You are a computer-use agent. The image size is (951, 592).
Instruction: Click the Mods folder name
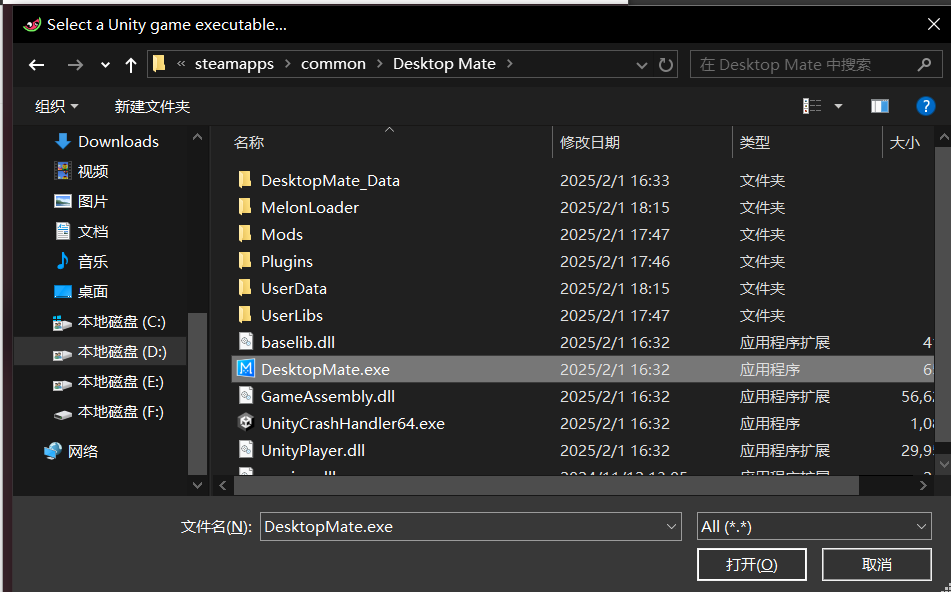(282, 235)
